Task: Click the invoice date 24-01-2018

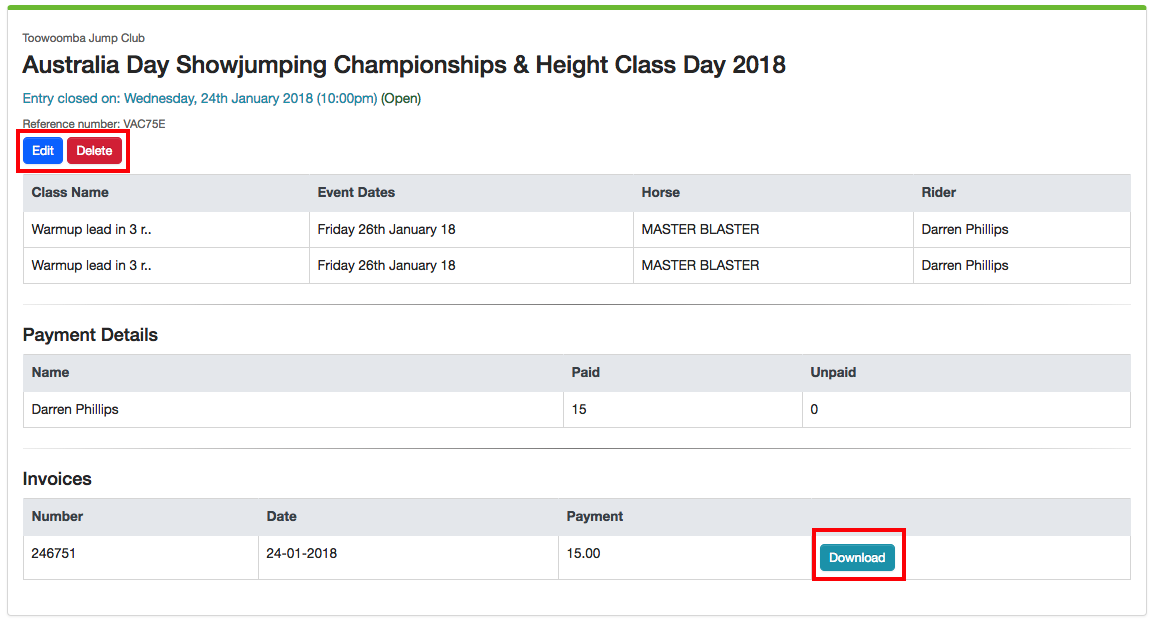Action: pos(302,553)
